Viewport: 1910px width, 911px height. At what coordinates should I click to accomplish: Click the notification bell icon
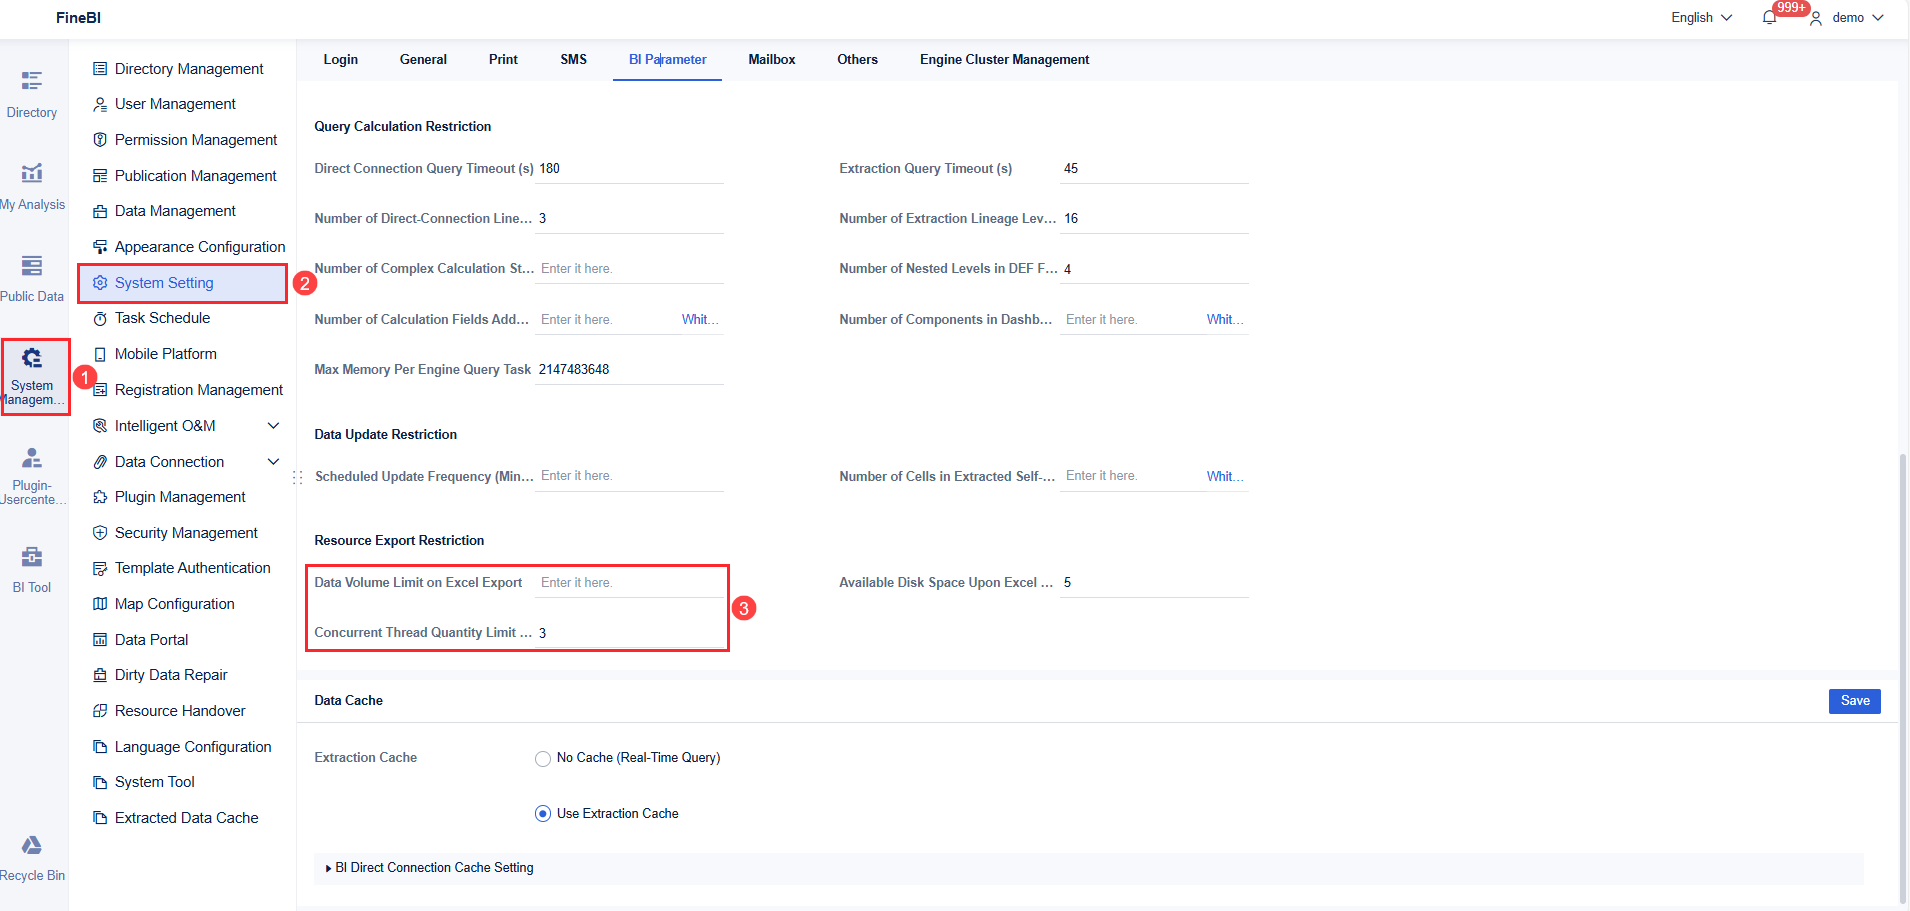(1770, 17)
